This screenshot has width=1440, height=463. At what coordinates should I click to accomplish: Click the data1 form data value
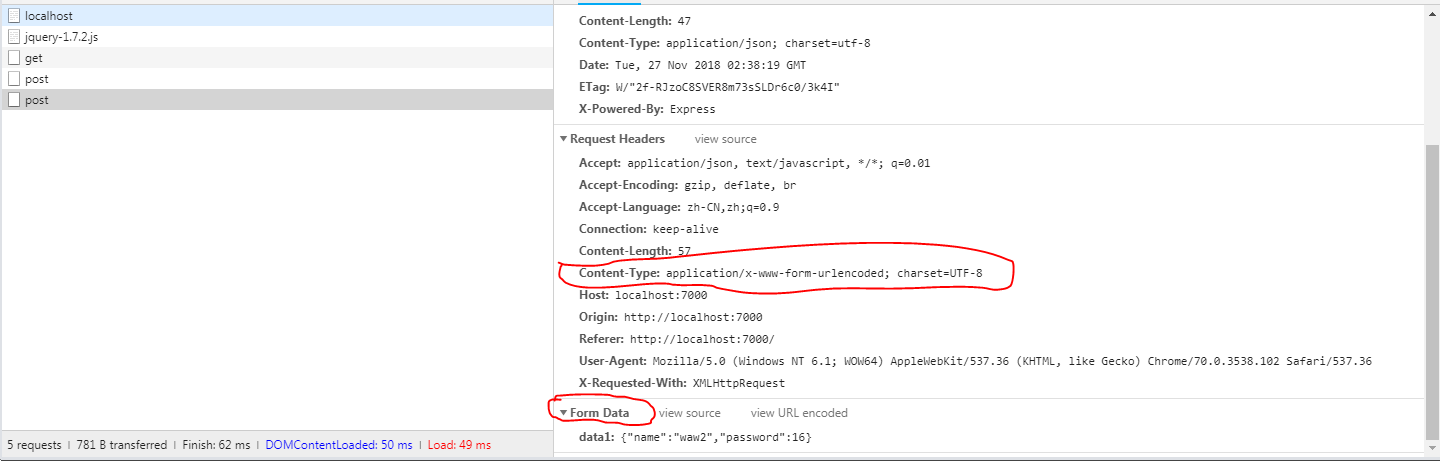710,437
